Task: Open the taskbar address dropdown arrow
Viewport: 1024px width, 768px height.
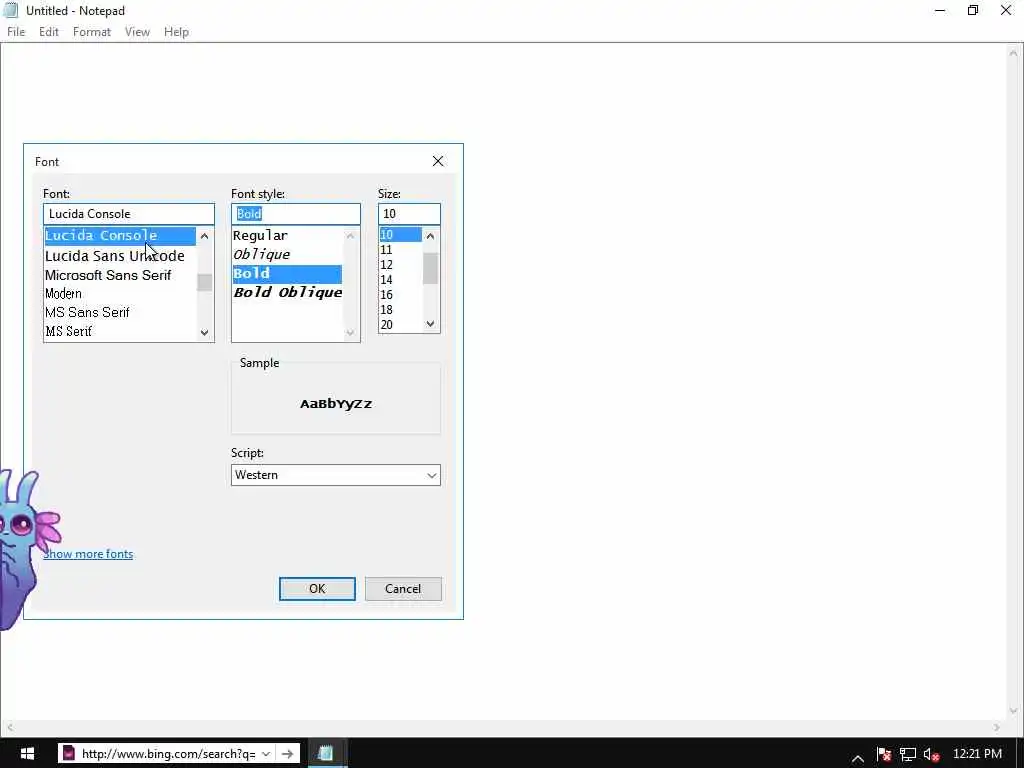Action: tap(266, 754)
